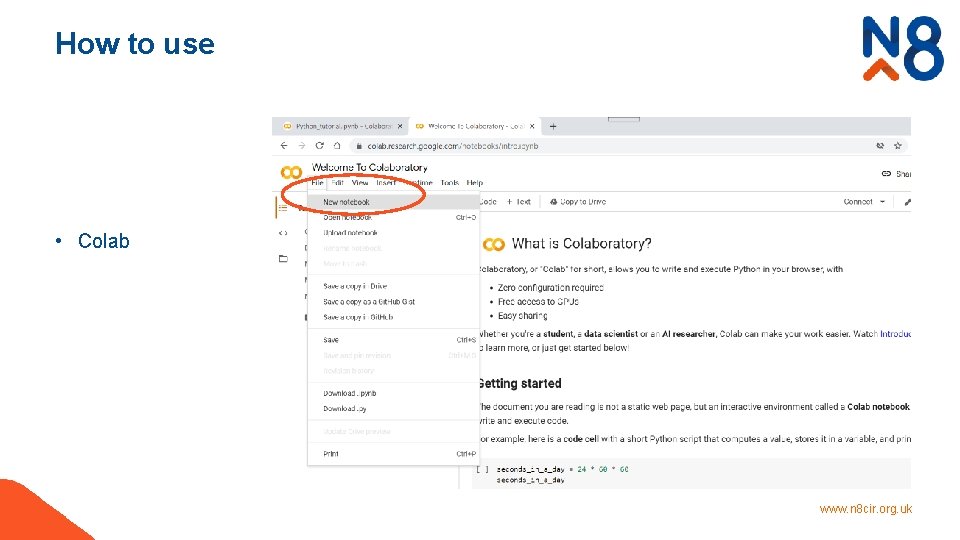Click the browser home icon
Image resolution: width=960 pixels, height=540 pixels.
pyautogui.click(x=337, y=146)
